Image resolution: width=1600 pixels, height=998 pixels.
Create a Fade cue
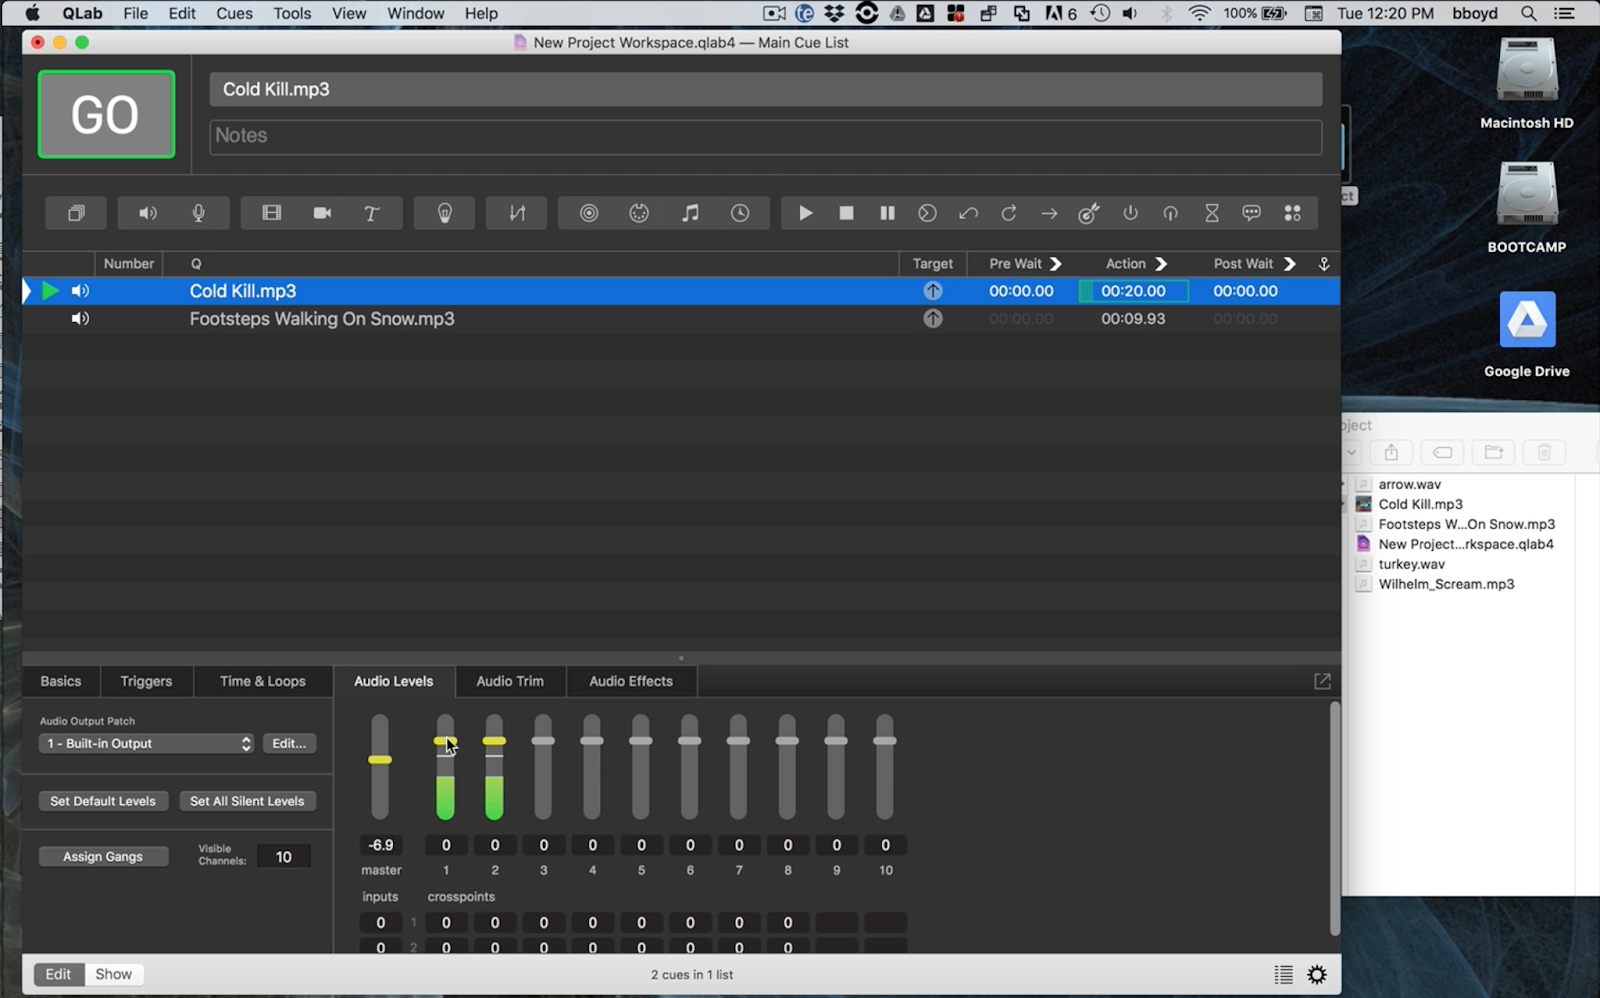[515, 212]
